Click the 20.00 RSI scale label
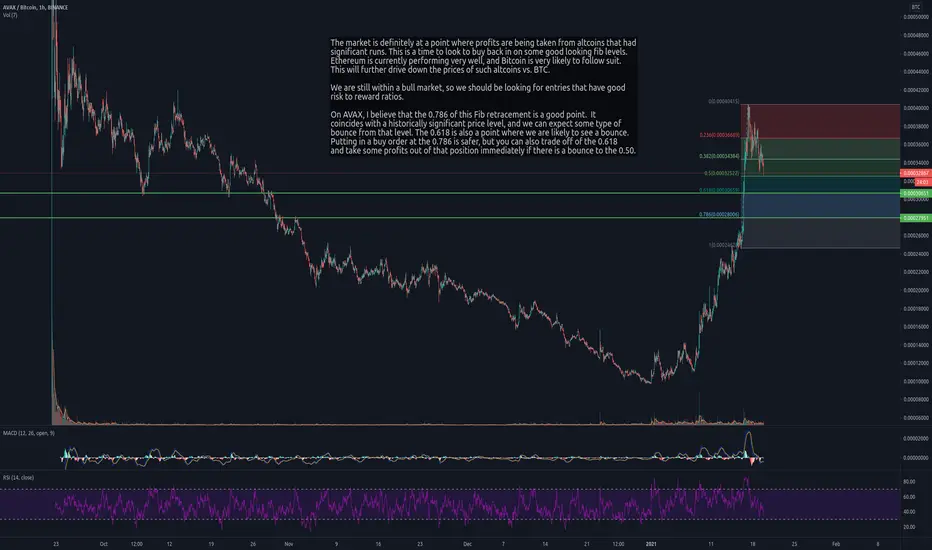The height and width of the screenshot is (550, 932). [x=909, y=527]
